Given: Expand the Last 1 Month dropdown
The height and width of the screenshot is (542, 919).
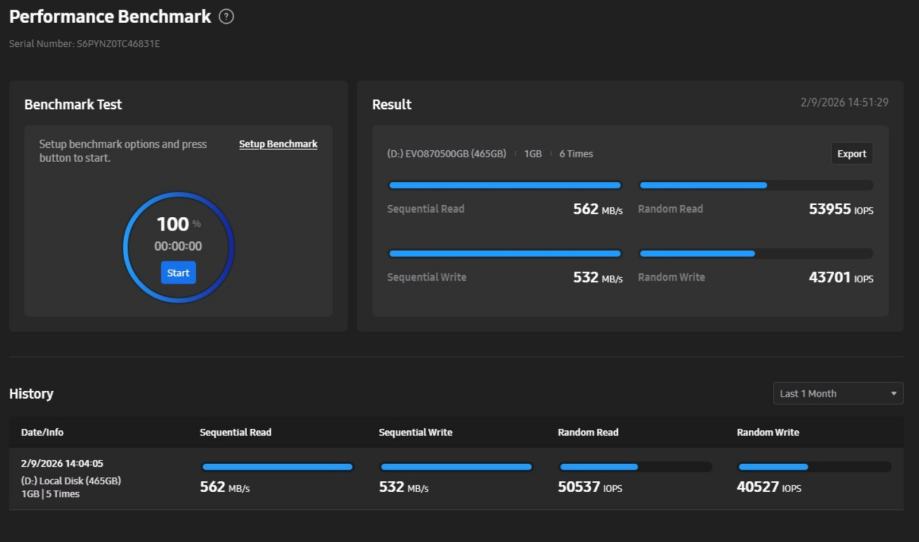Looking at the screenshot, I should 838,394.
